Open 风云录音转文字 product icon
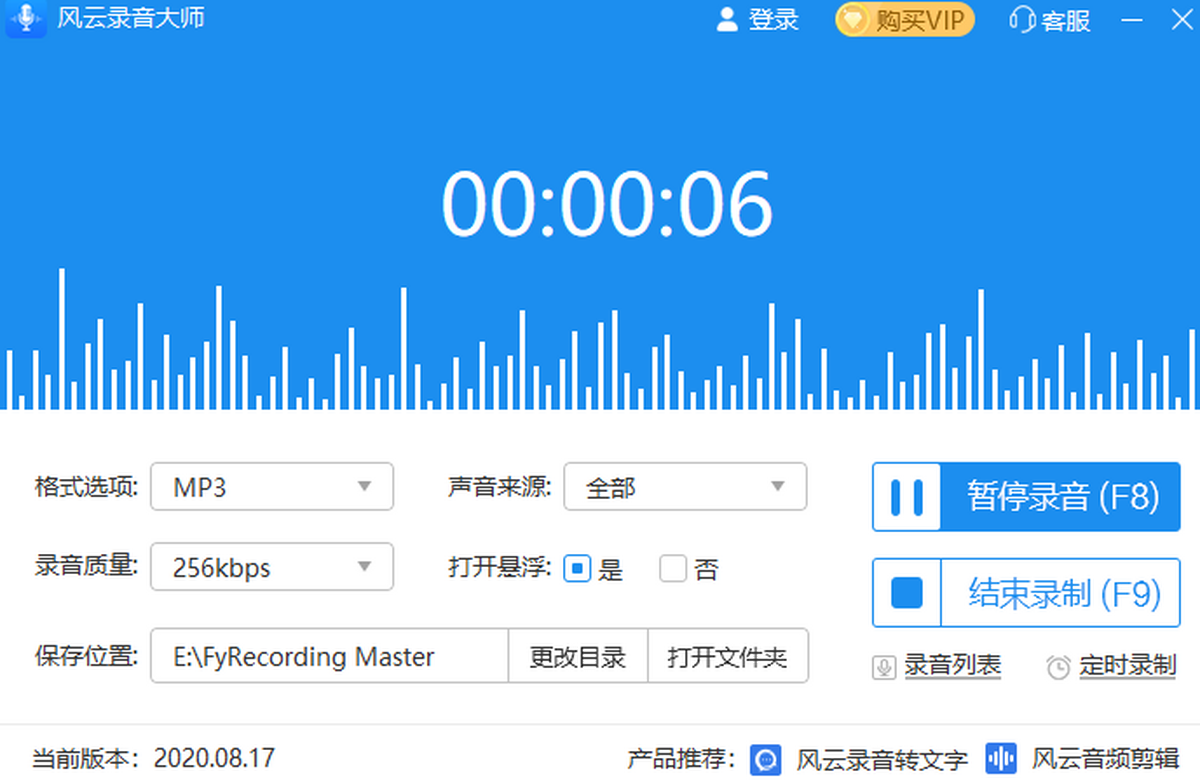This screenshot has width=1200, height=781. coord(766,758)
